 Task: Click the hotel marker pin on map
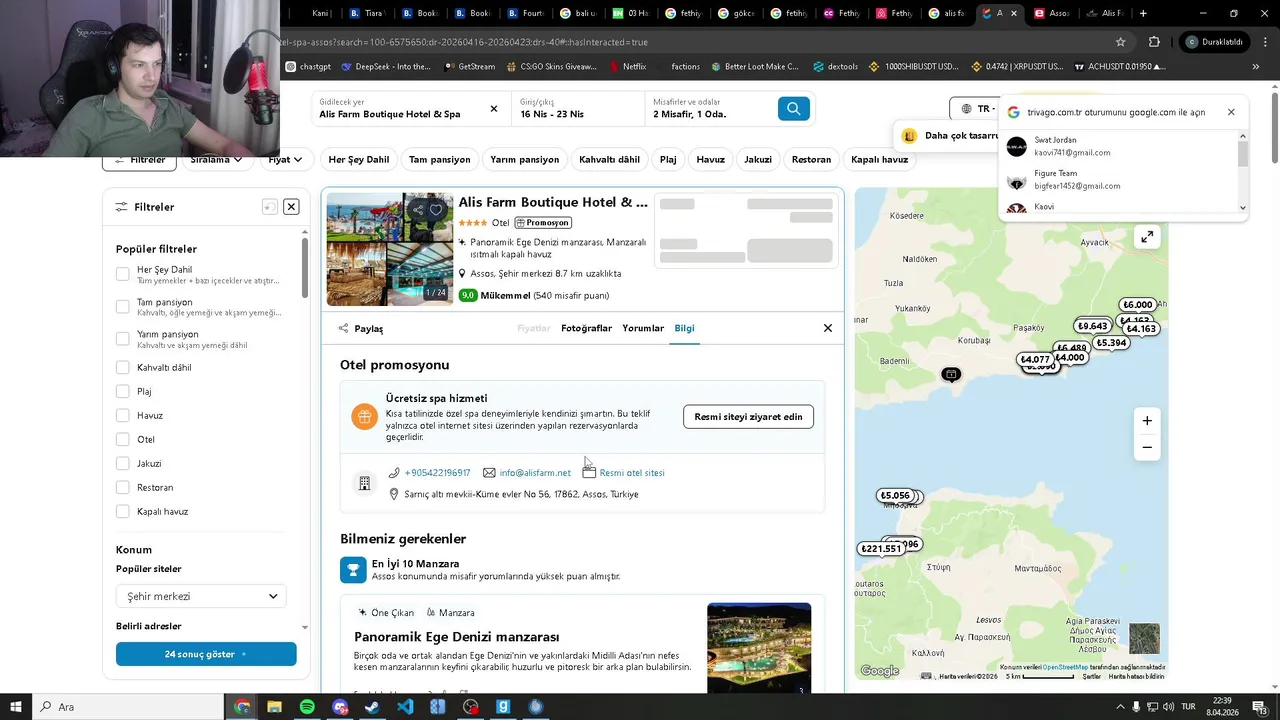click(x=951, y=374)
